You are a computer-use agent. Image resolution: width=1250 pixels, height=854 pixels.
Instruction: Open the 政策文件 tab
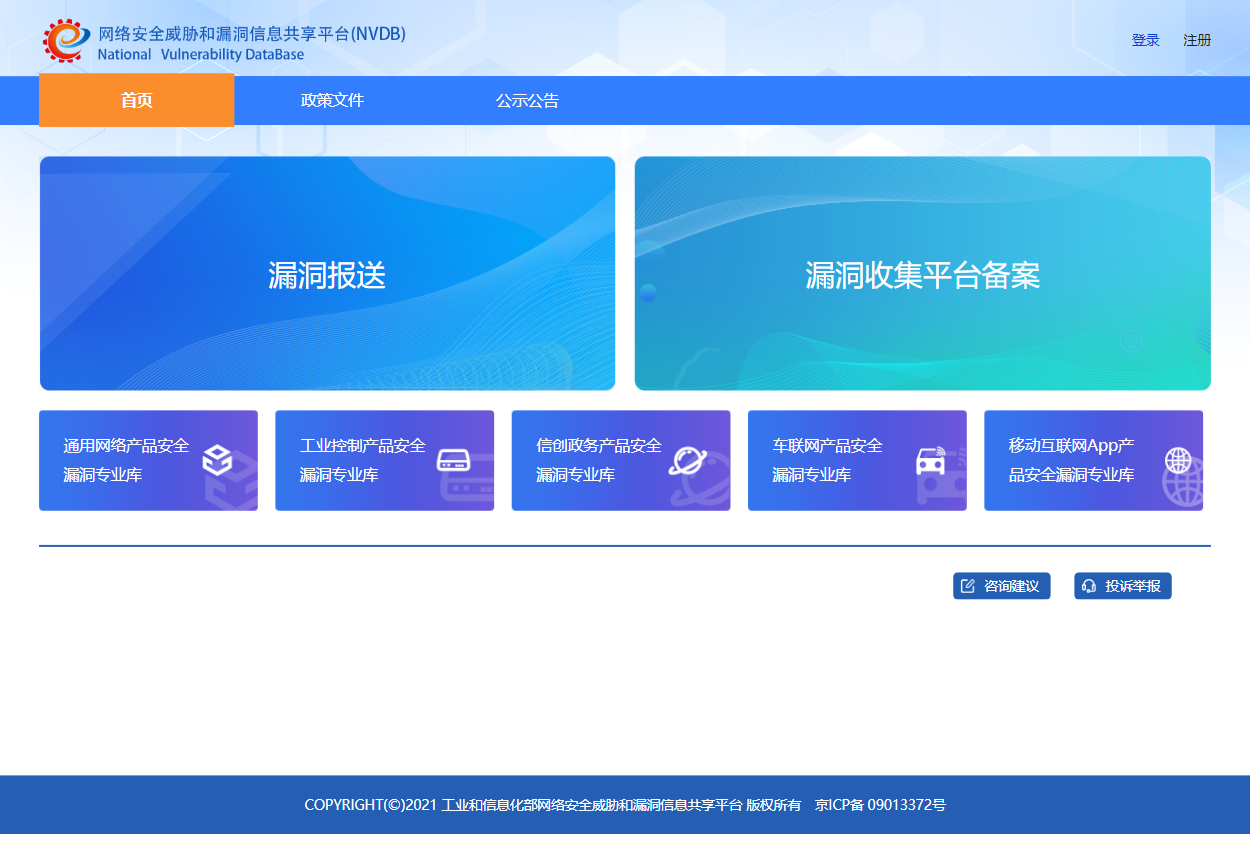pyautogui.click(x=332, y=100)
